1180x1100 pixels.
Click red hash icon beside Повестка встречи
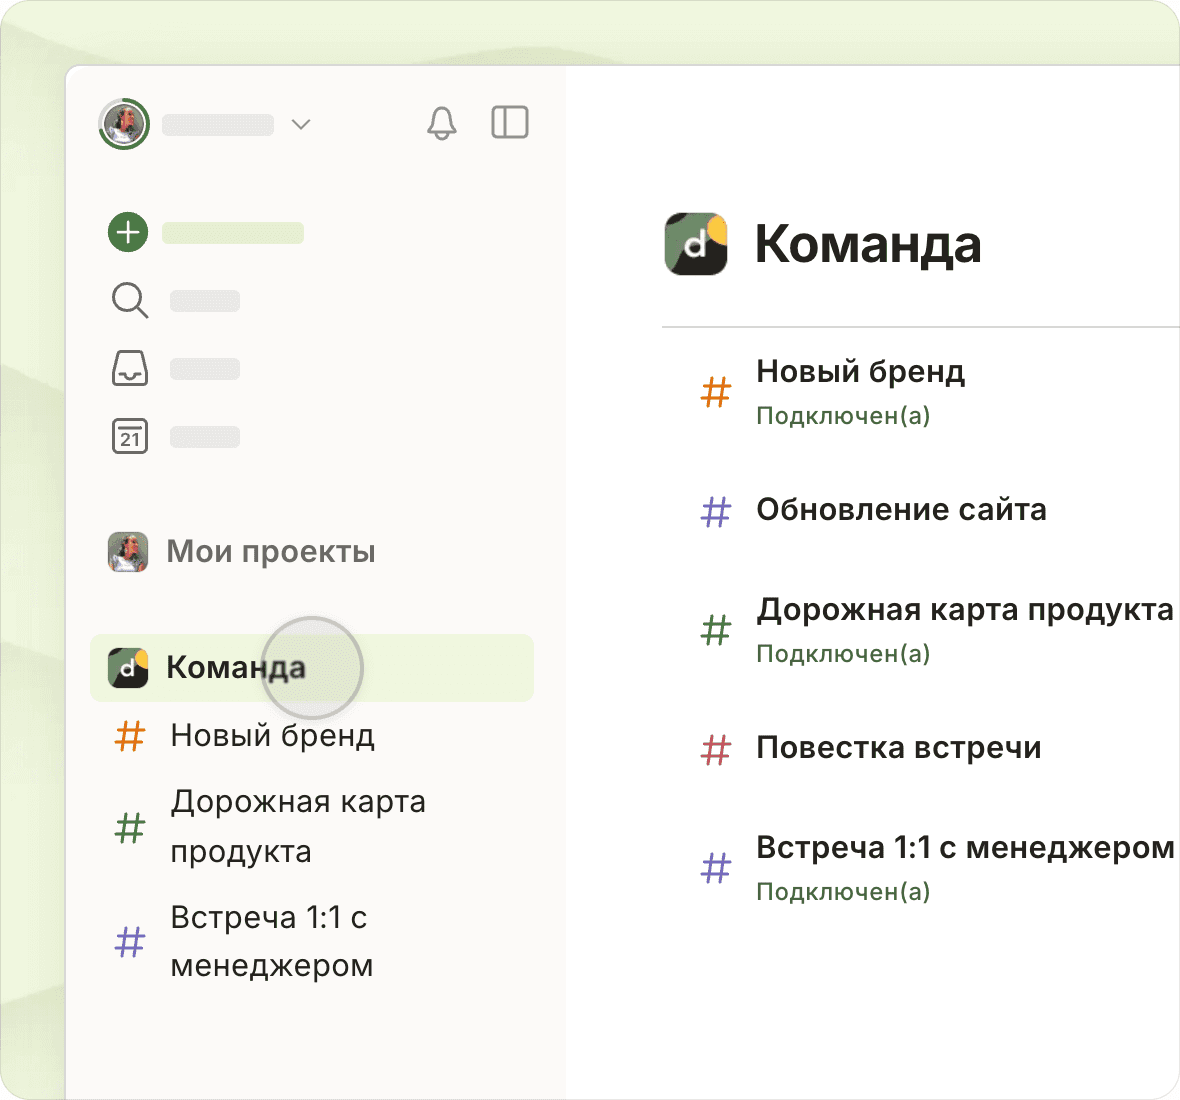(x=716, y=749)
